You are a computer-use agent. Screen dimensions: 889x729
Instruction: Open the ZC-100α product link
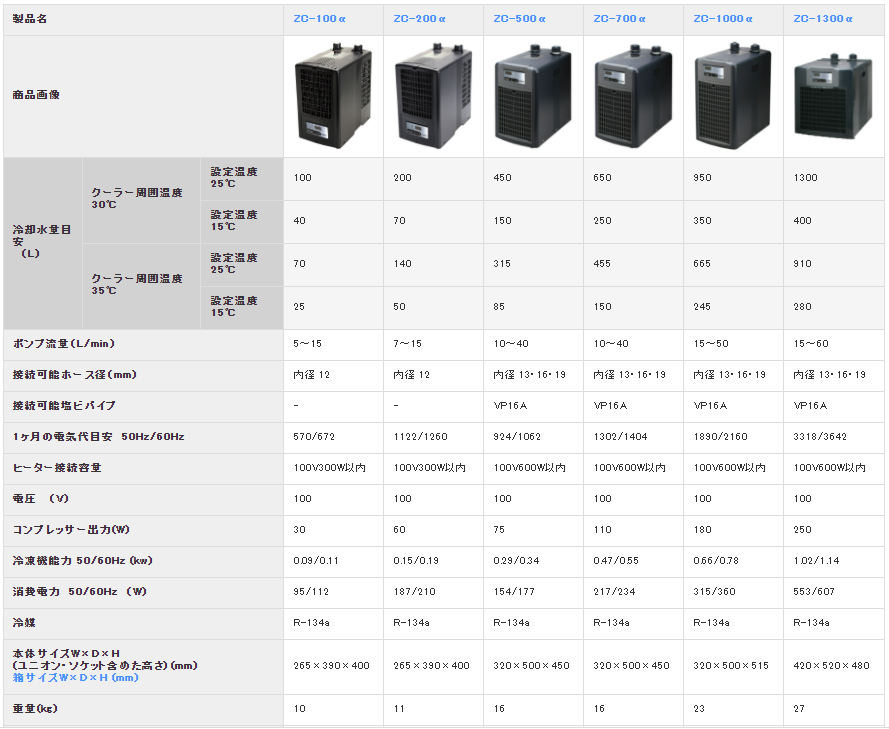(322, 19)
